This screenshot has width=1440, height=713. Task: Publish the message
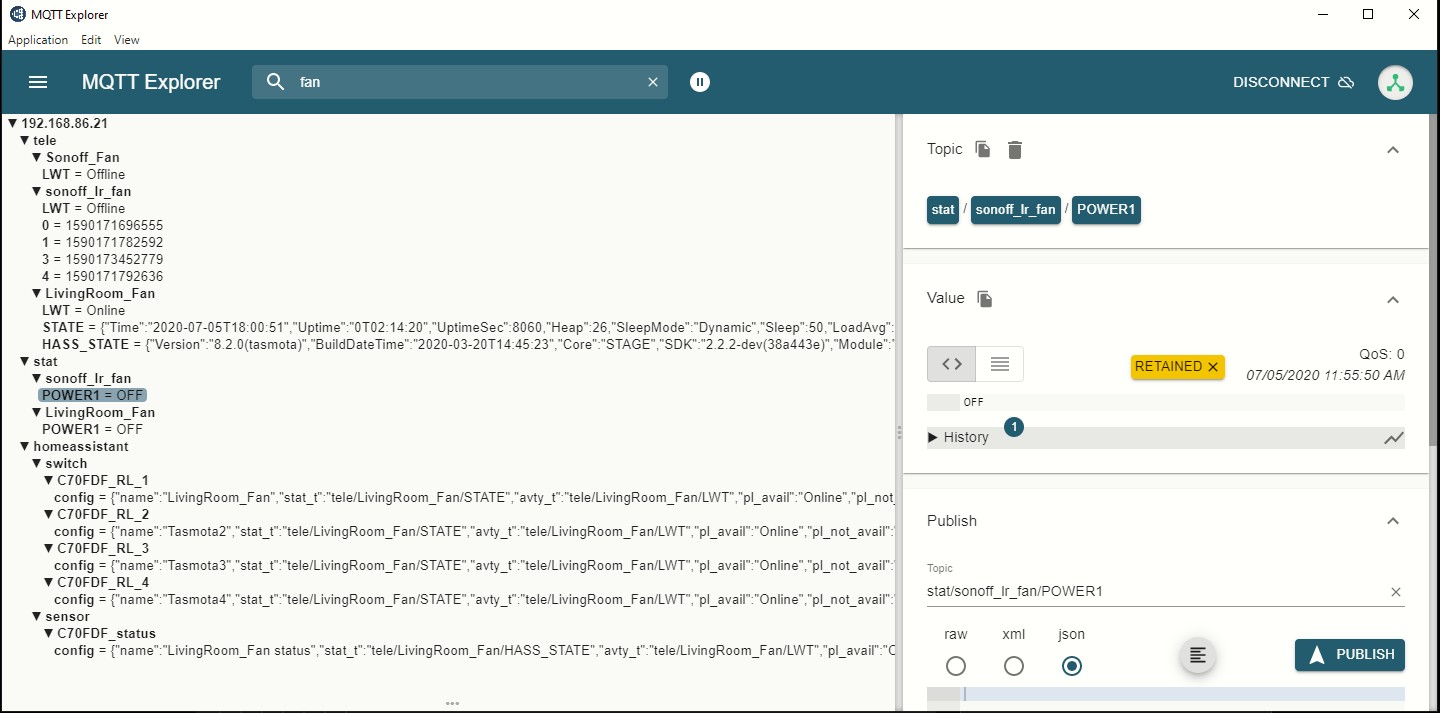(1350, 654)
